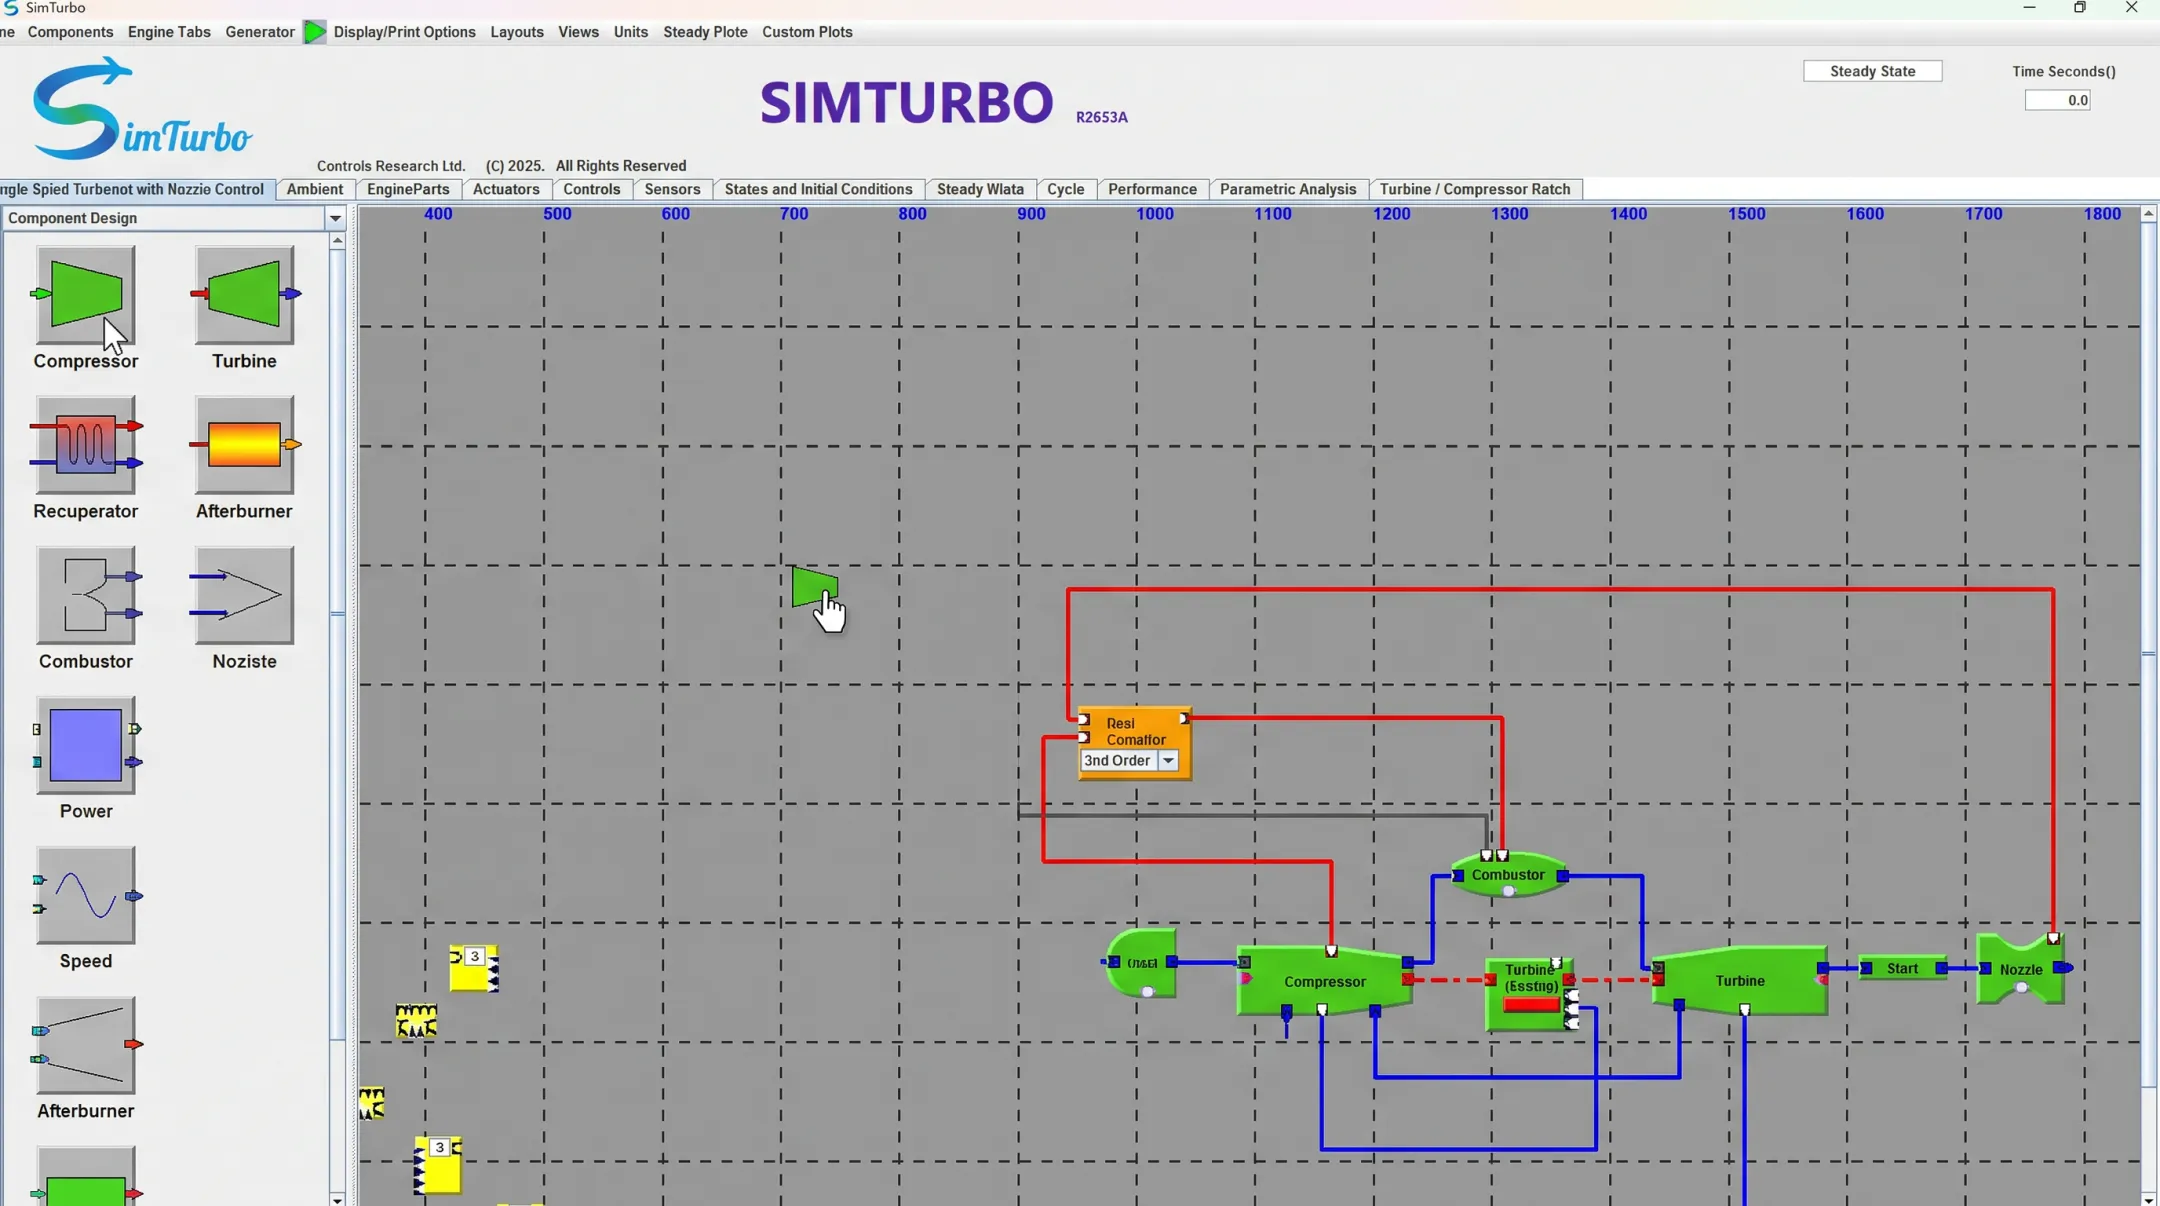Select the Speed sine wave icon

[x=85, y=895]
